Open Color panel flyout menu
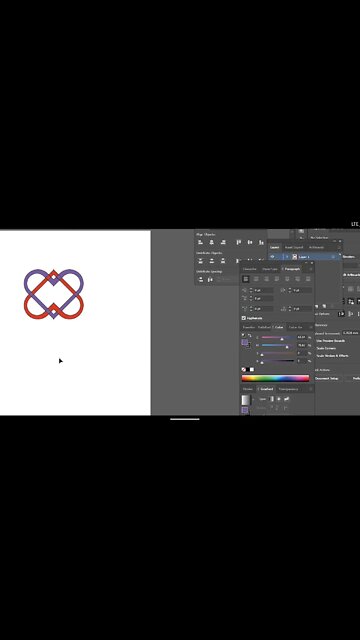Viewport: 360px width, 640px height. pos(311,327)
